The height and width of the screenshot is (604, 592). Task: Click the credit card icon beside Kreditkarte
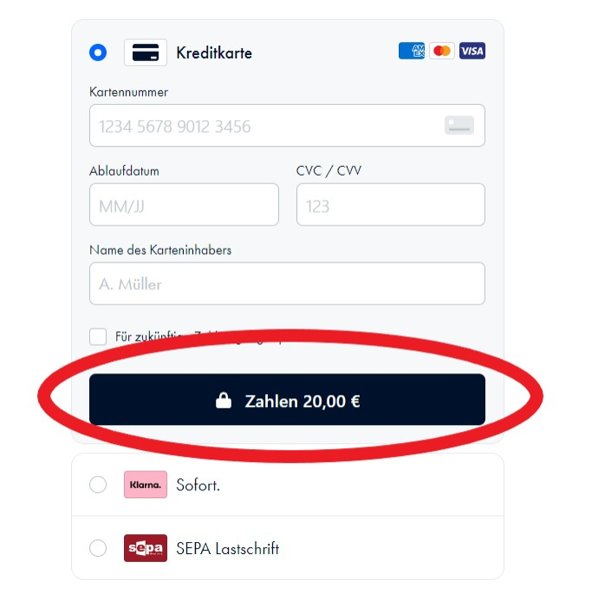pos(145,52)
